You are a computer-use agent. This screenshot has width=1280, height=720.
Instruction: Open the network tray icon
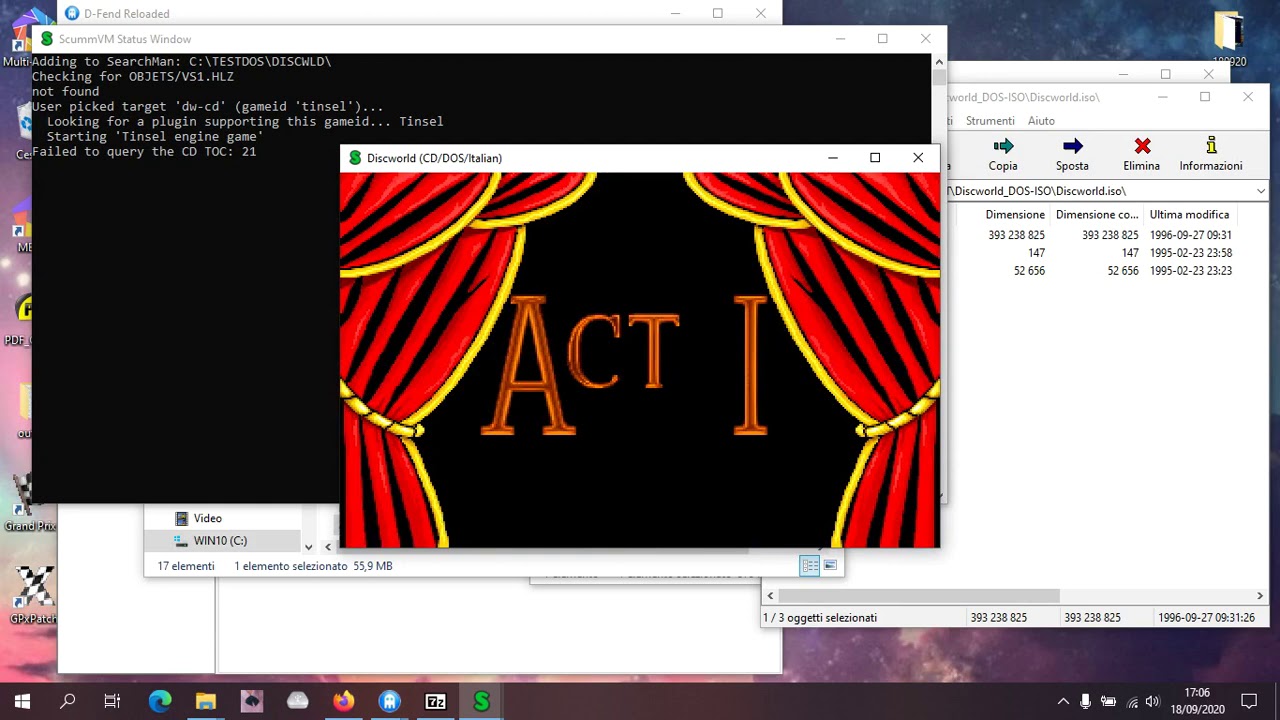pyautogui.click(x=1132, y=701)
